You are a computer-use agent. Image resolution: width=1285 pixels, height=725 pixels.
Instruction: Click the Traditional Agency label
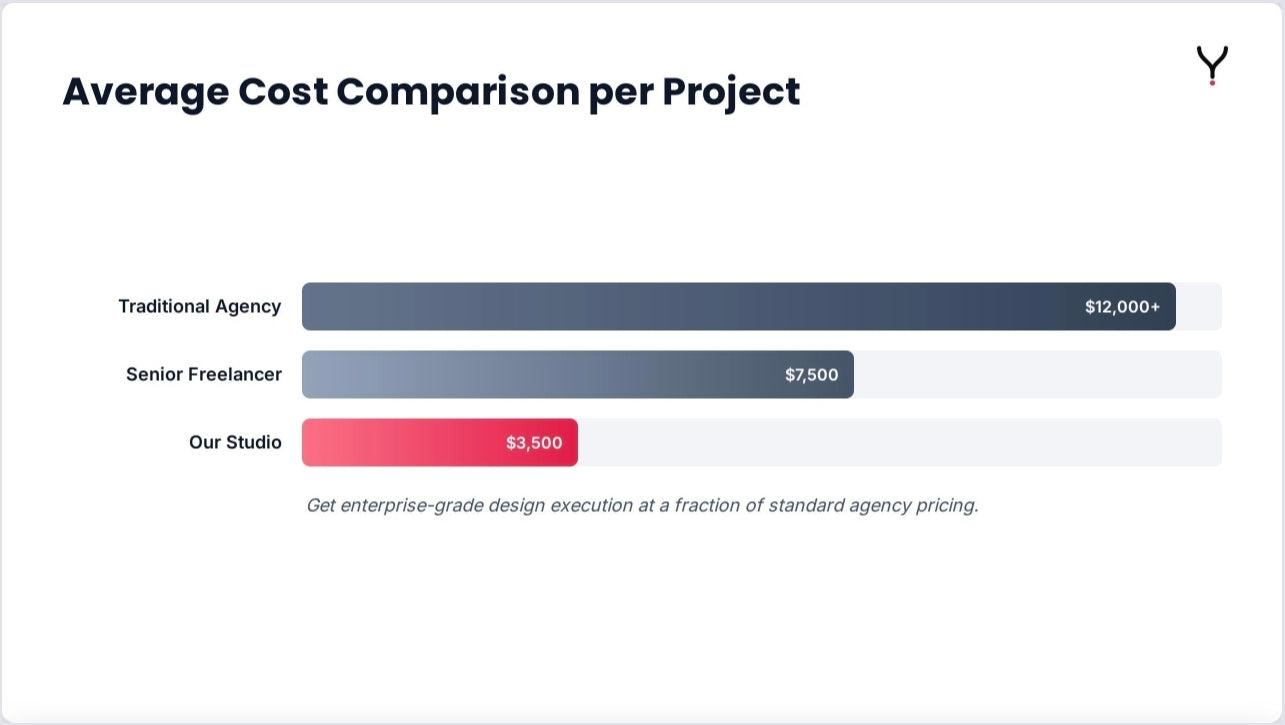(x=200, y=306)
